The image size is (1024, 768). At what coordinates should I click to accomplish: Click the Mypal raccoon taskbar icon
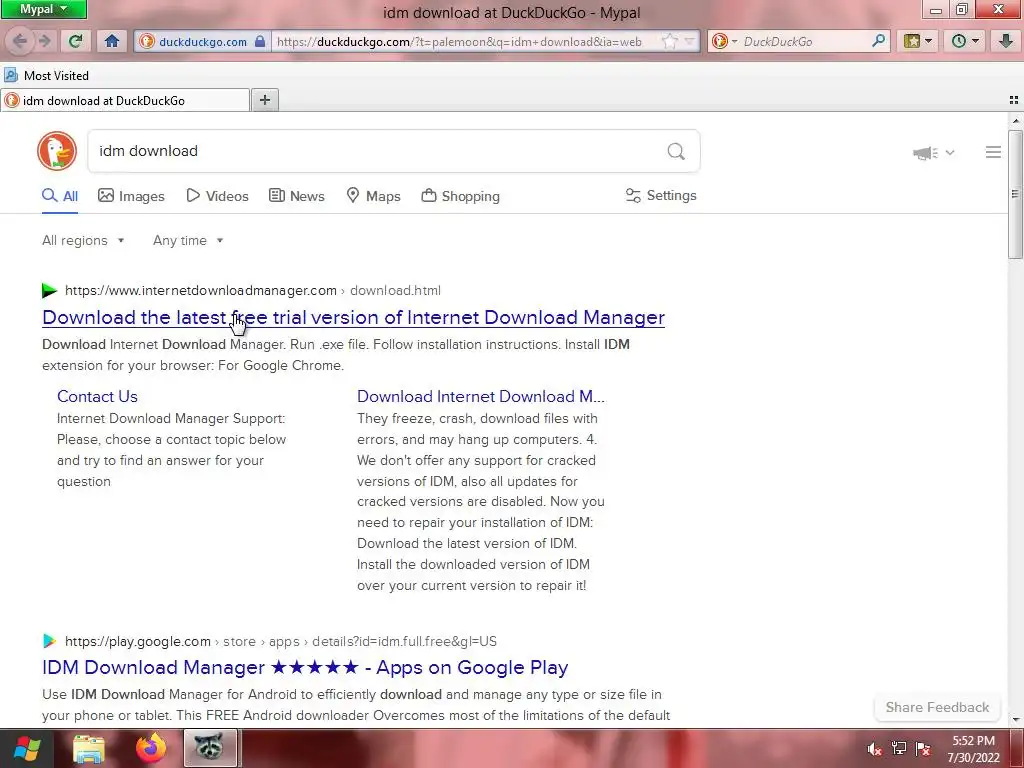tap(210, 748)
